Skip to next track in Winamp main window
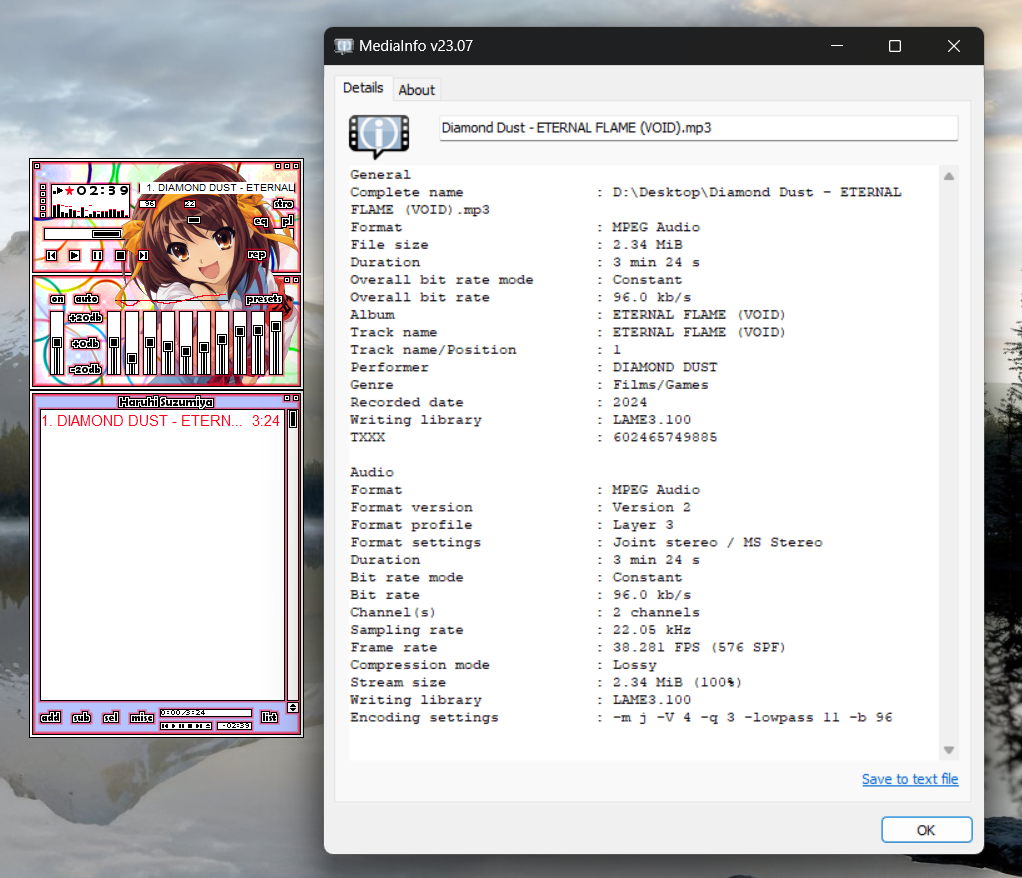 [143, 256]
